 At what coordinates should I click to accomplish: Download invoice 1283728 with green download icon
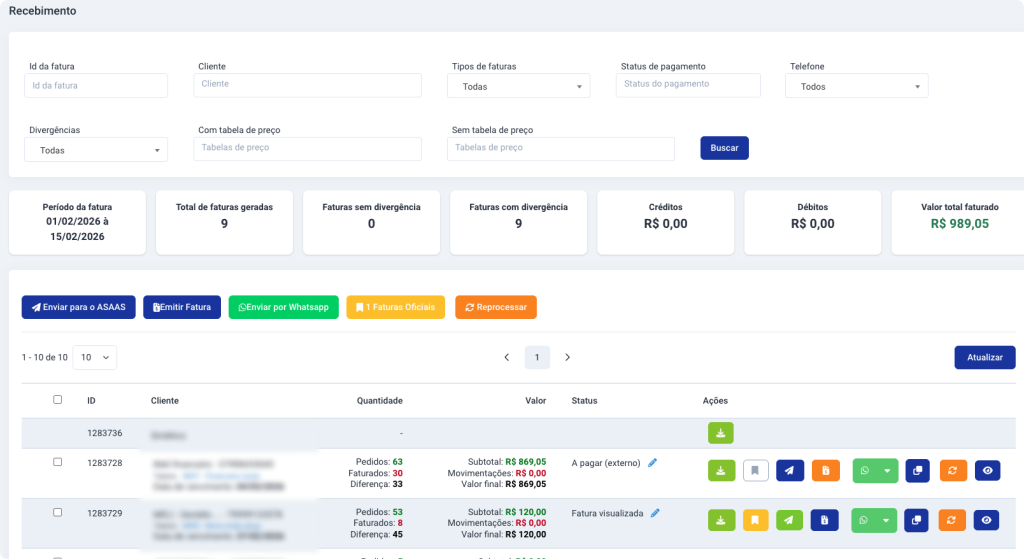coord(720,470)
